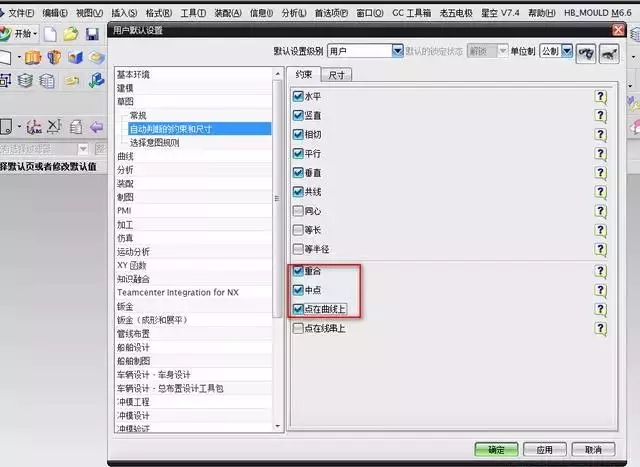Switch to the 尺寸 tab
This screenshot has width=640, height=467.
point(337,75)
